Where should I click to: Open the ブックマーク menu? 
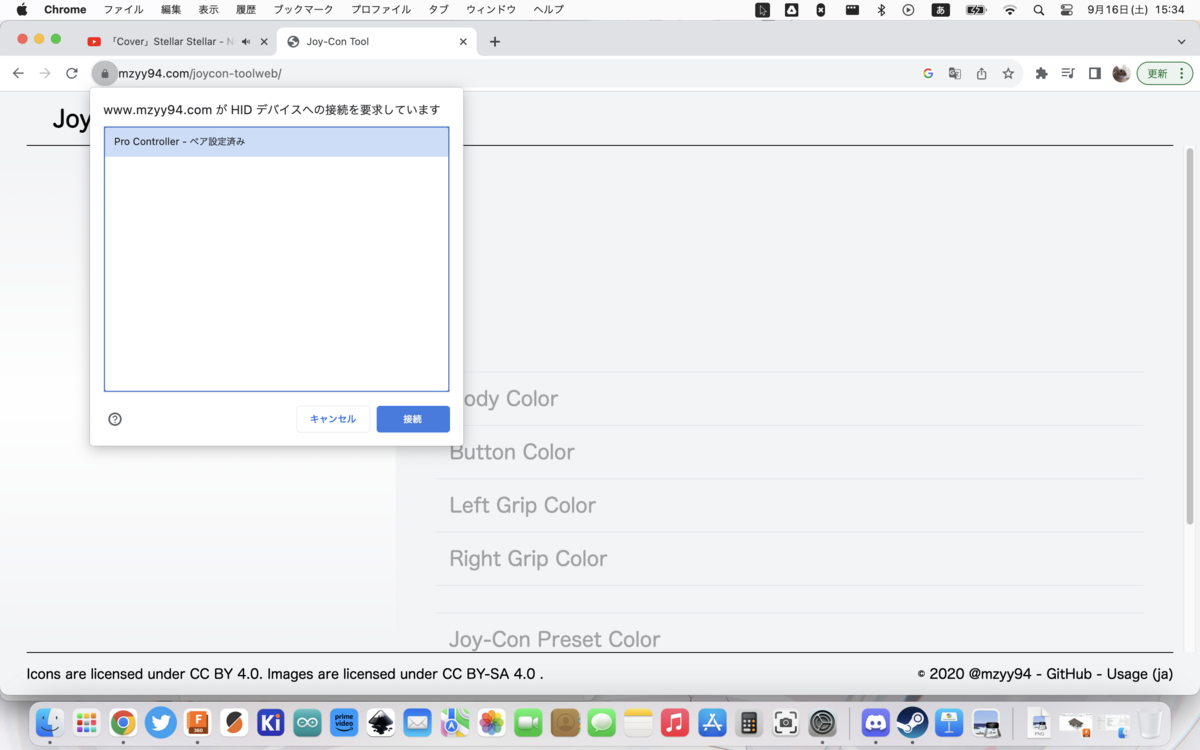click(x=304, y=10)
